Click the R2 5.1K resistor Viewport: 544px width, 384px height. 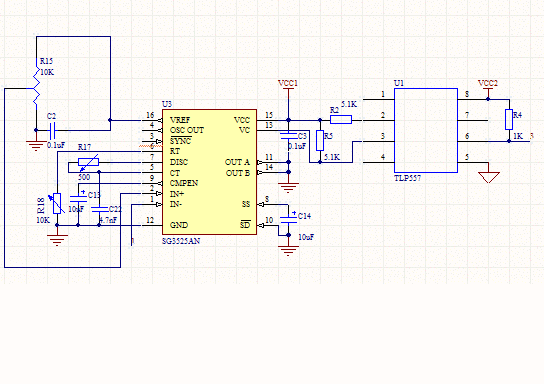341,120
